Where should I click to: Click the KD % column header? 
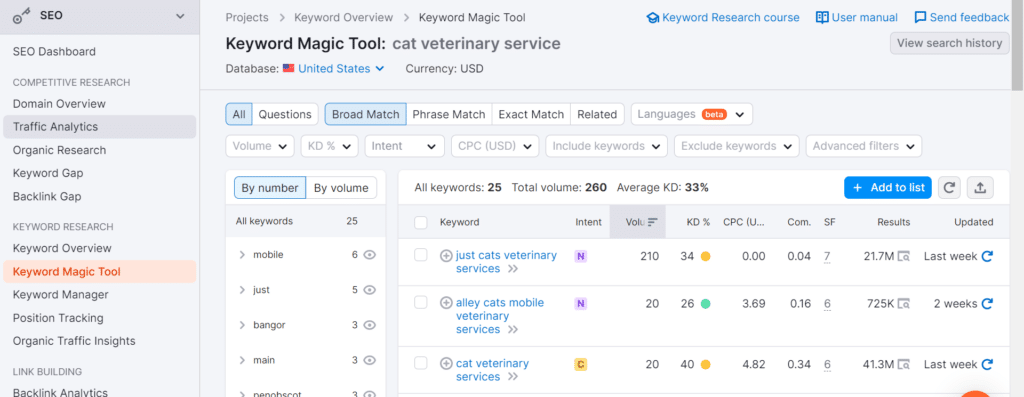698,222
